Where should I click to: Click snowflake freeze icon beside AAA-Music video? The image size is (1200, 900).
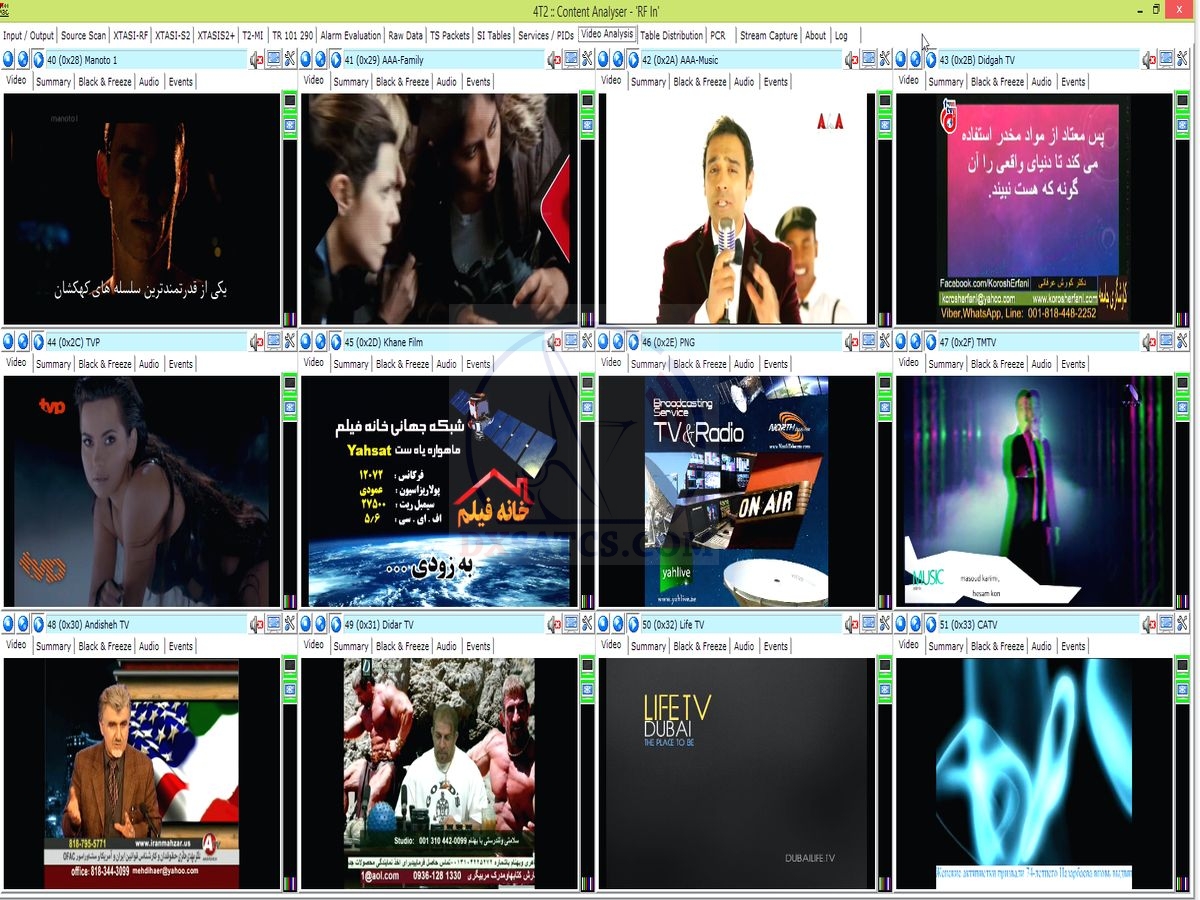[884, 125]
